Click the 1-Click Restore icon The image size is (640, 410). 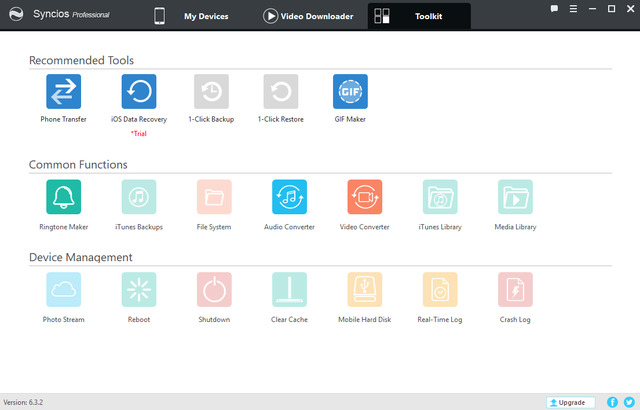click(280, 92)
